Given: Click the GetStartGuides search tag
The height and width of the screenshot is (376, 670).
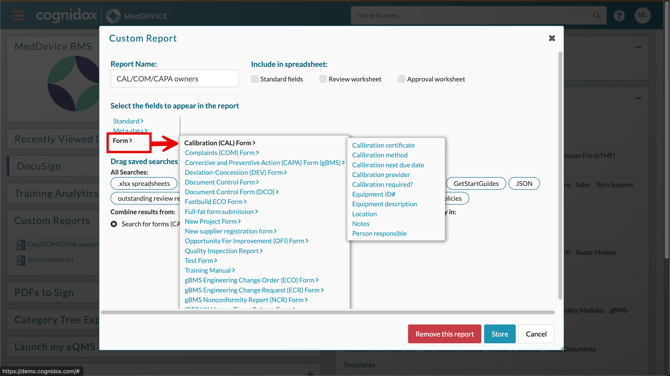Looking at the screenshot, I should click(476, 184).
